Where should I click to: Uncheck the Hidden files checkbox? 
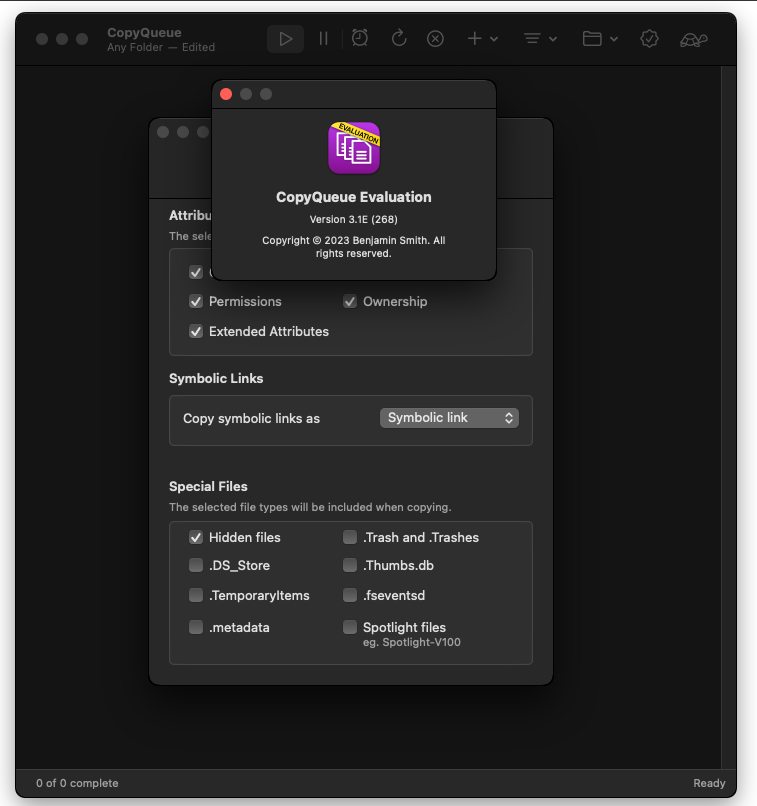196,537
